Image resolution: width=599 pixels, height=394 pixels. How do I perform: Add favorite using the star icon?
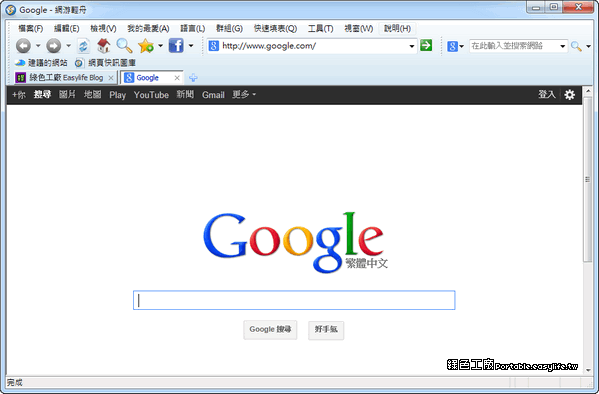point(146,46)
